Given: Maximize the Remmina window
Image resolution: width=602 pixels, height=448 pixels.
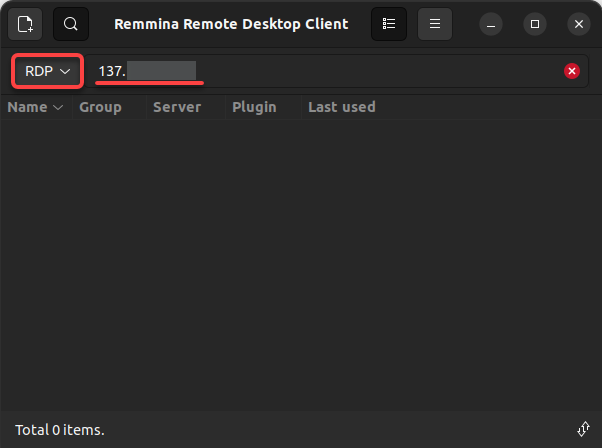Looking at the screenshot, I should click(535, 24).
